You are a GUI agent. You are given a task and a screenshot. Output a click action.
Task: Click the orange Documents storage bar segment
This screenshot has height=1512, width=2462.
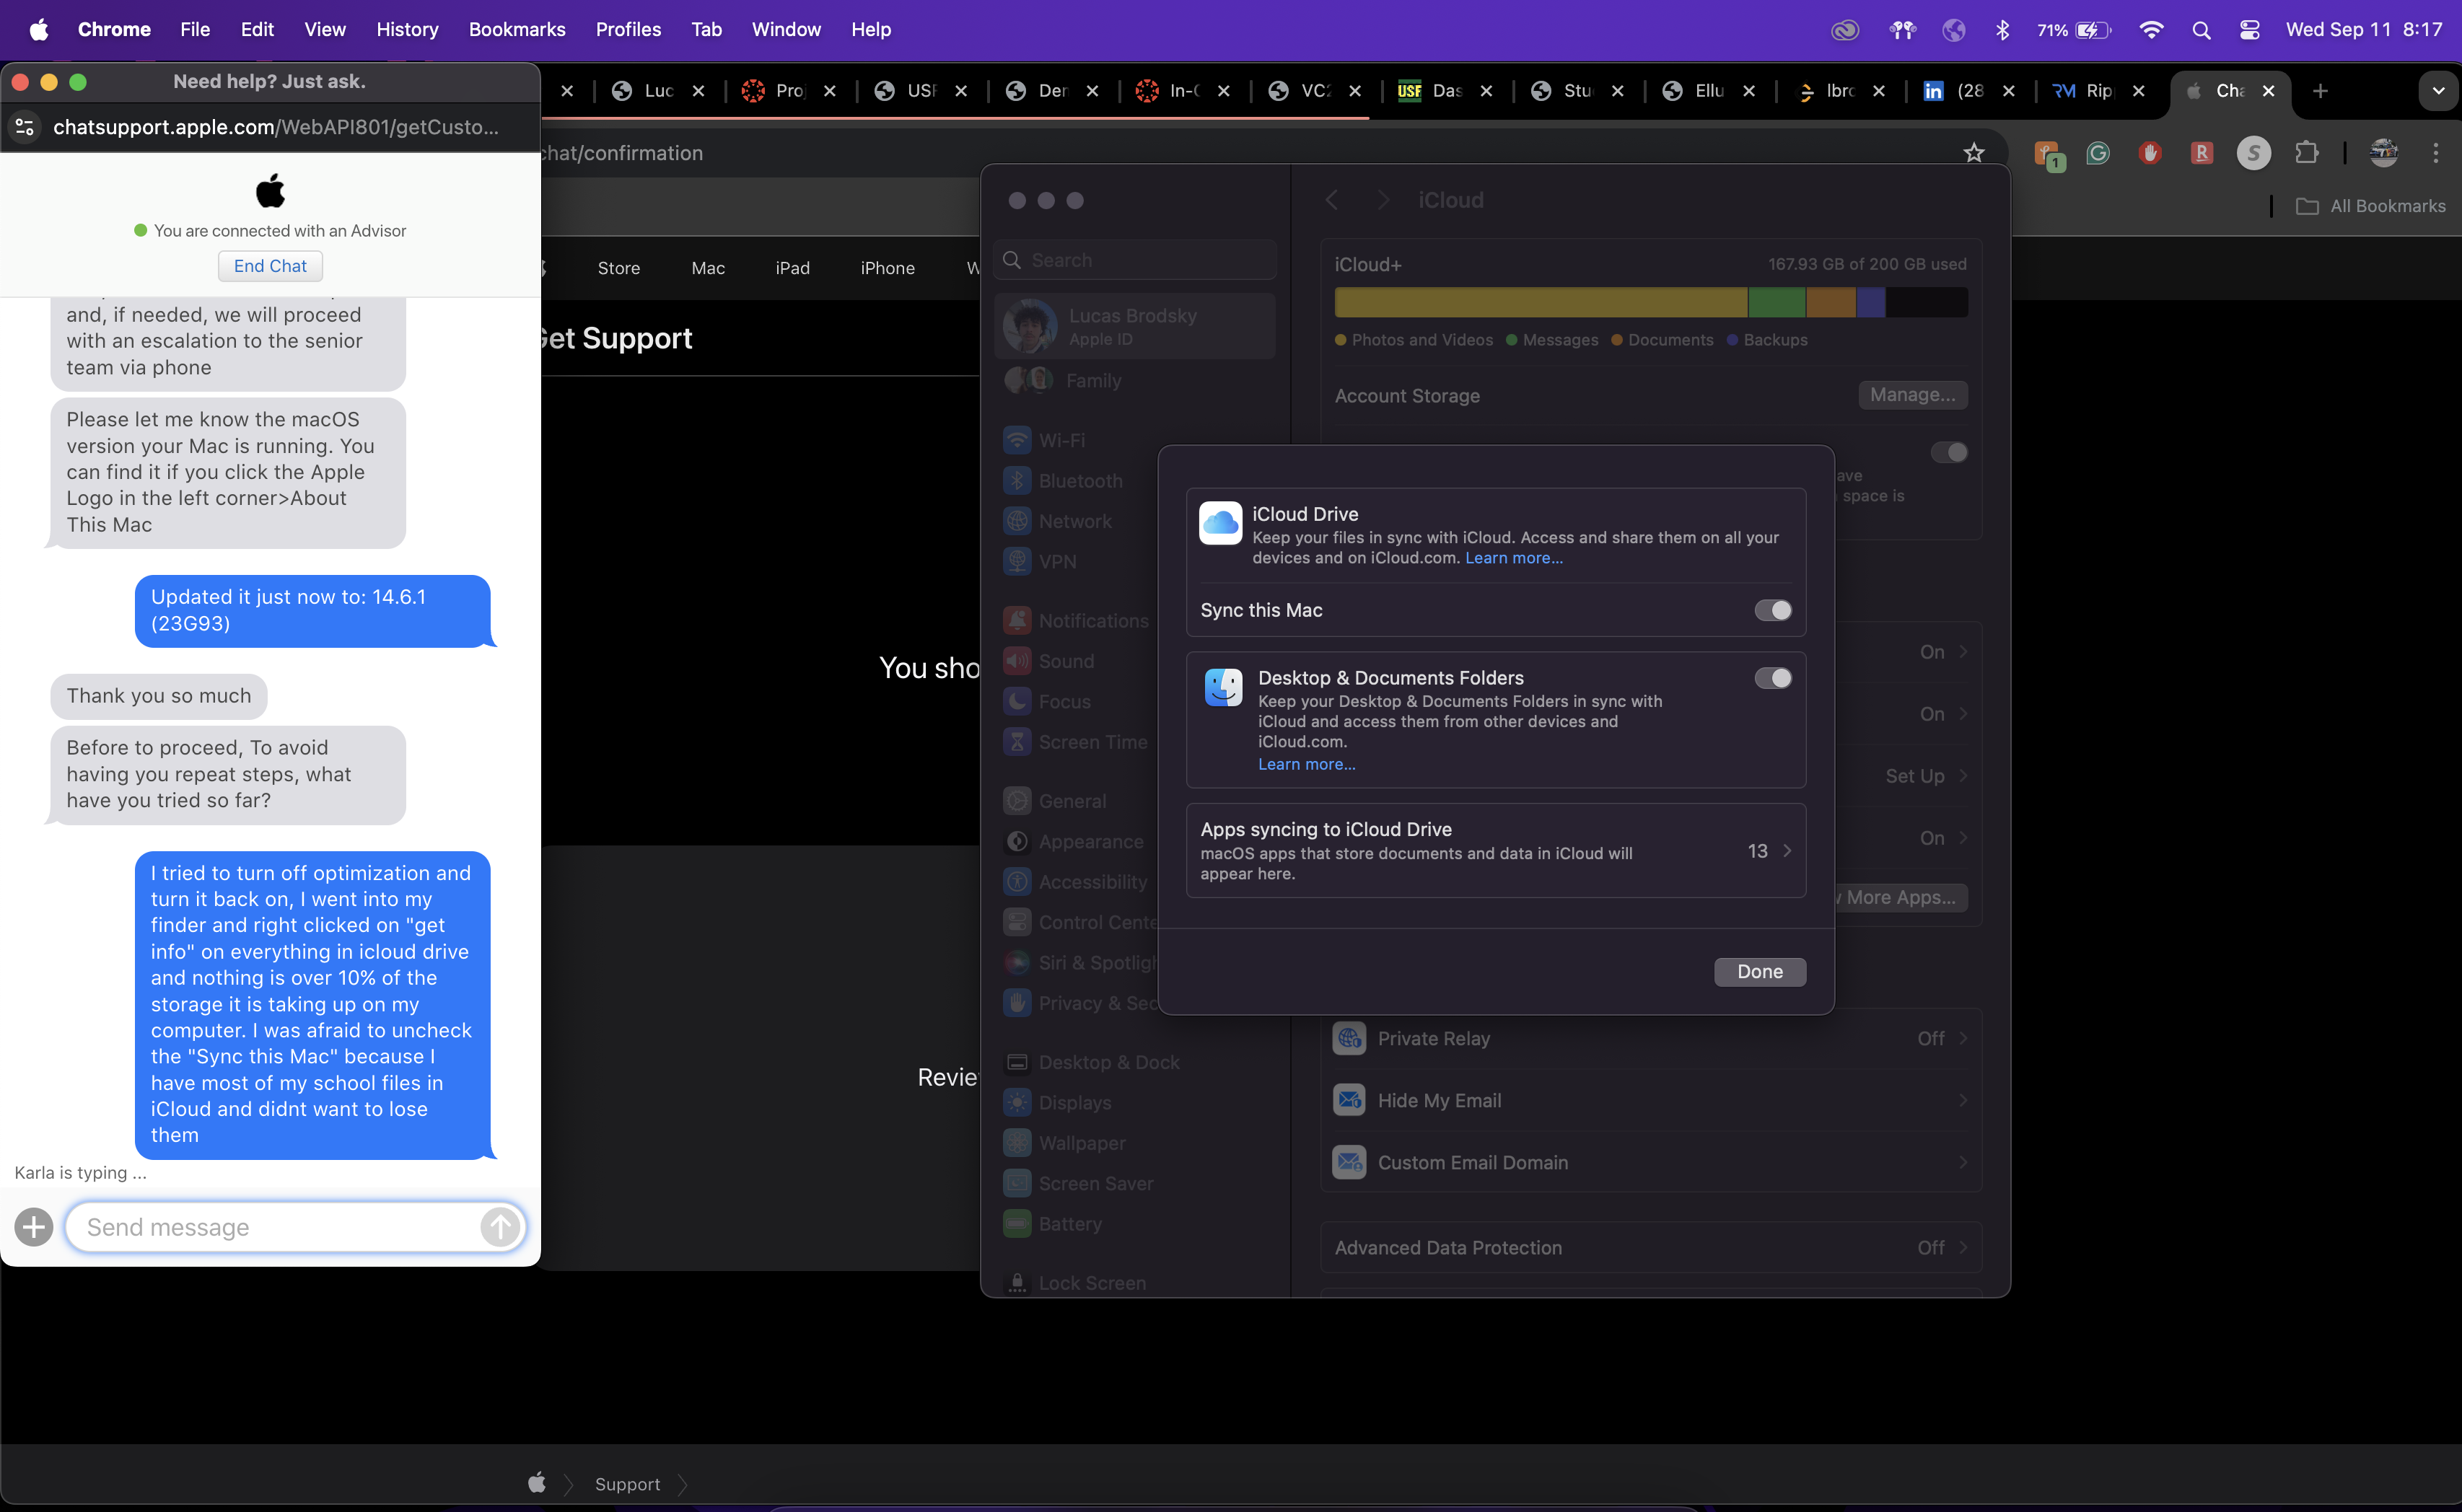[1831, 302]
